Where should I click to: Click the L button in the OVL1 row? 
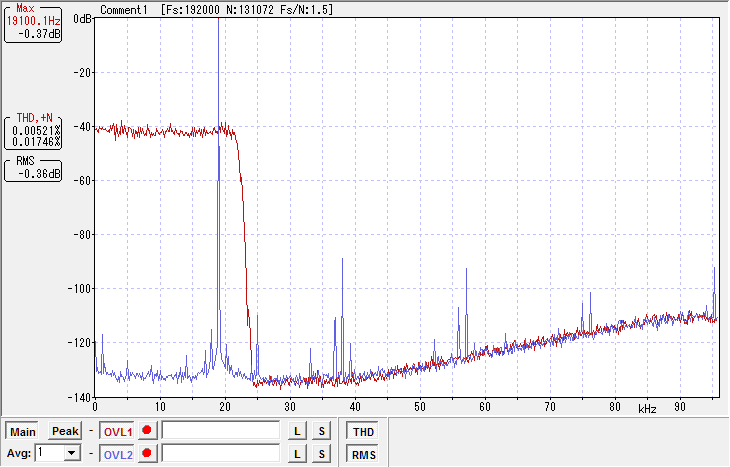297,431
